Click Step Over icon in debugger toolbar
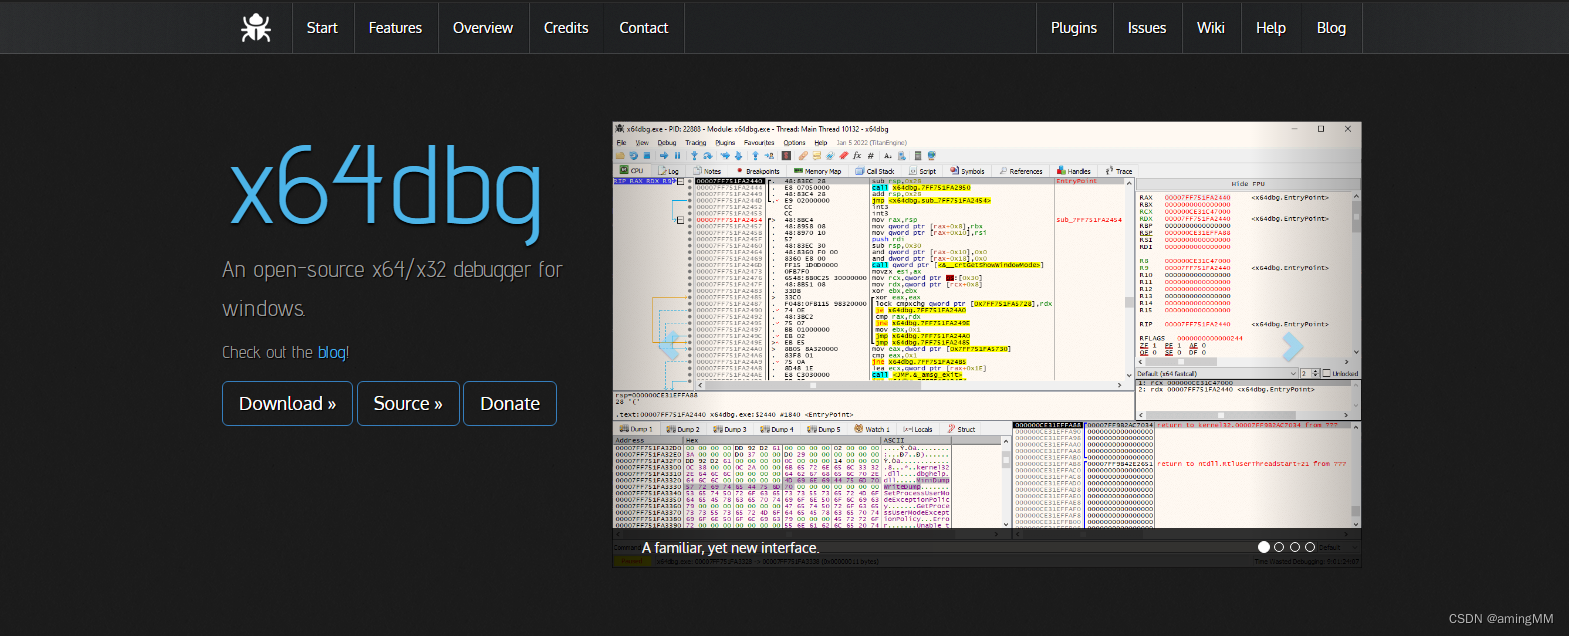The image size is (1569, 636). point(708,155)
